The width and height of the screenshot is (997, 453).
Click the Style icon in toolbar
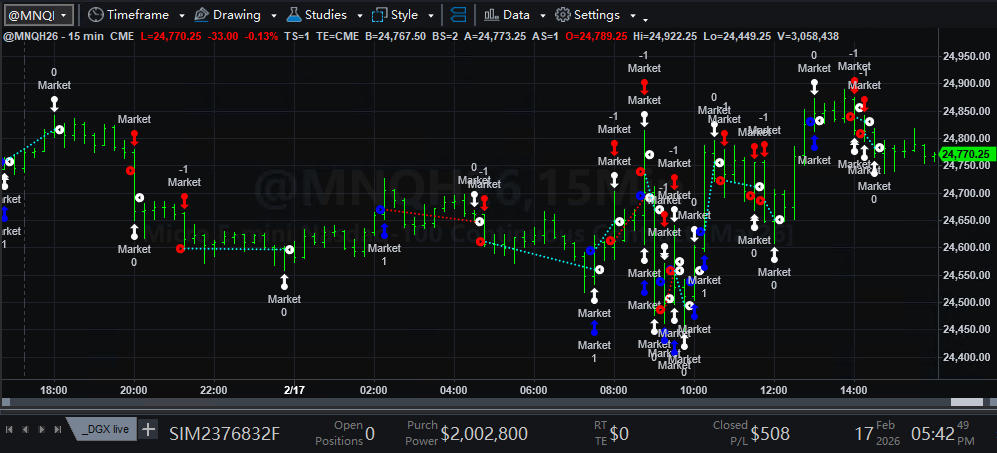[380, 15]
